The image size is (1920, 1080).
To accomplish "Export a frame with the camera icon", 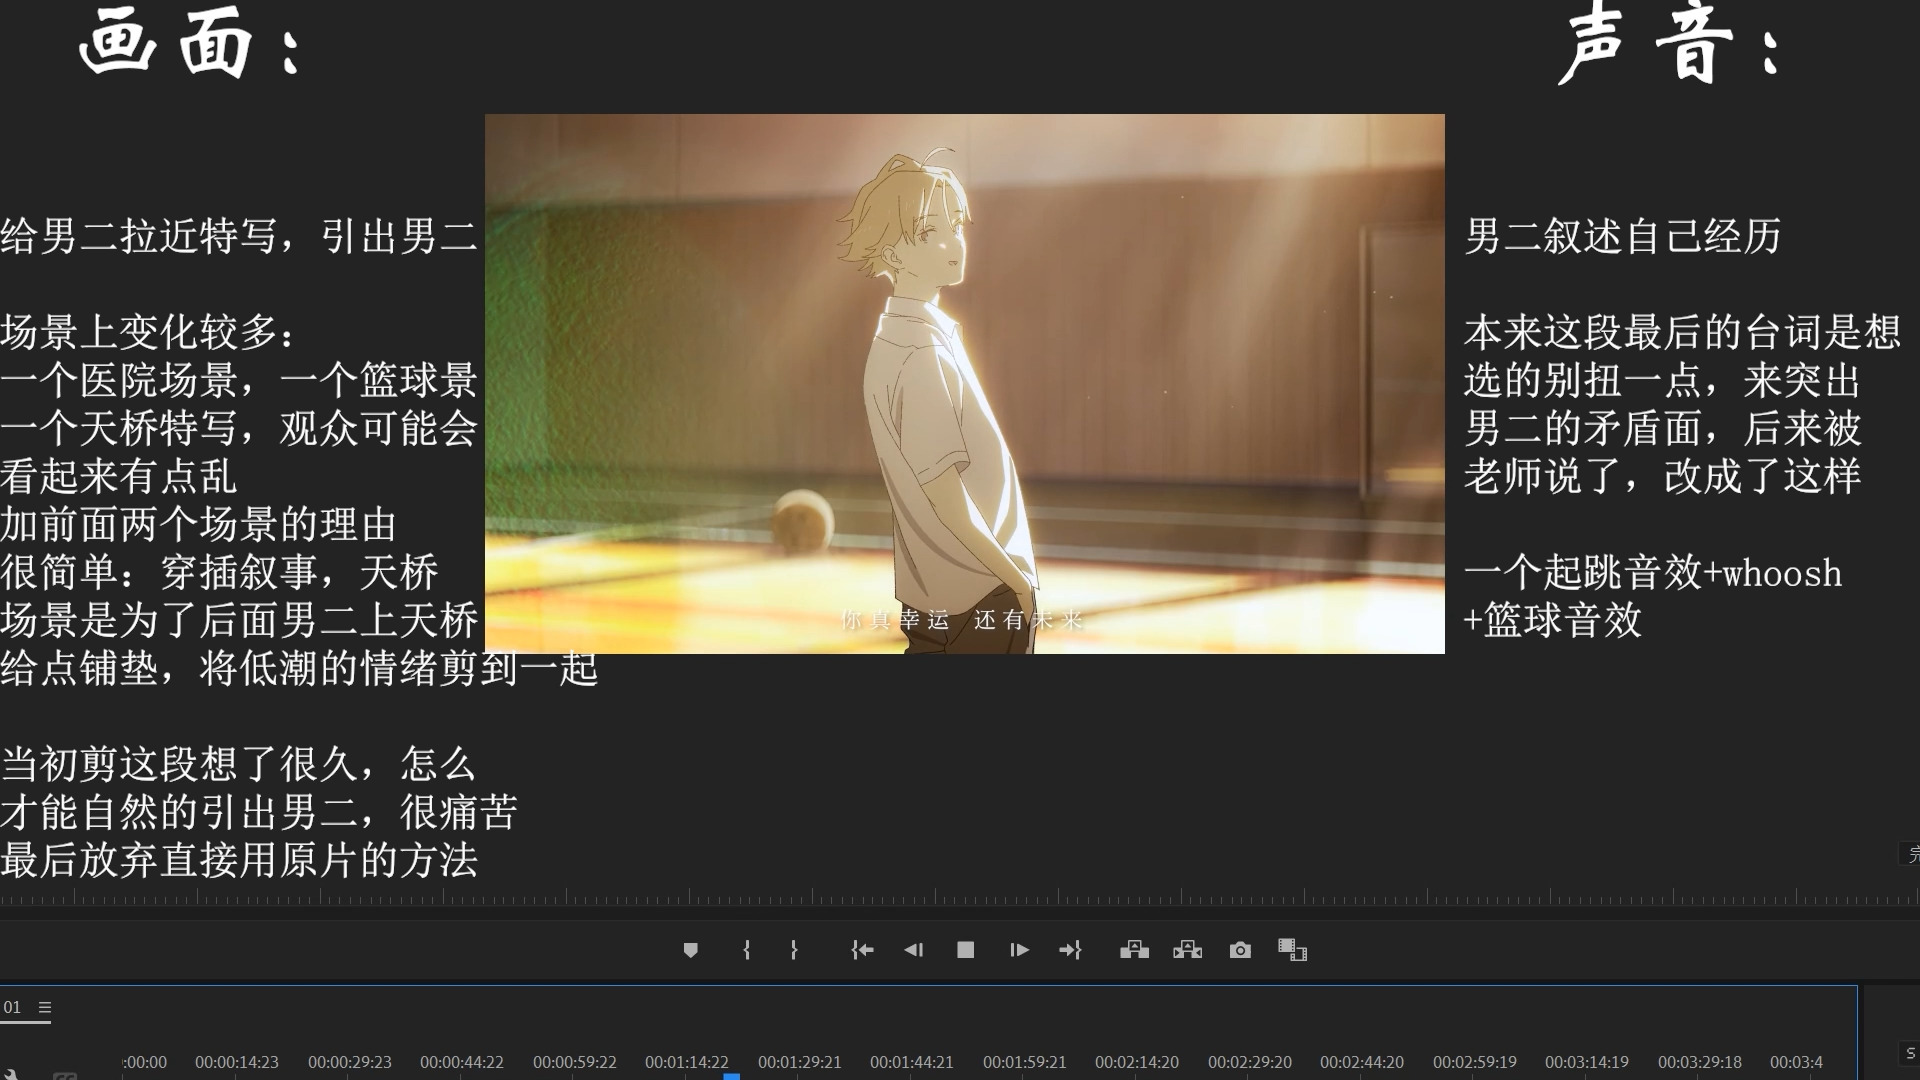I will [x=1240, y=950].
